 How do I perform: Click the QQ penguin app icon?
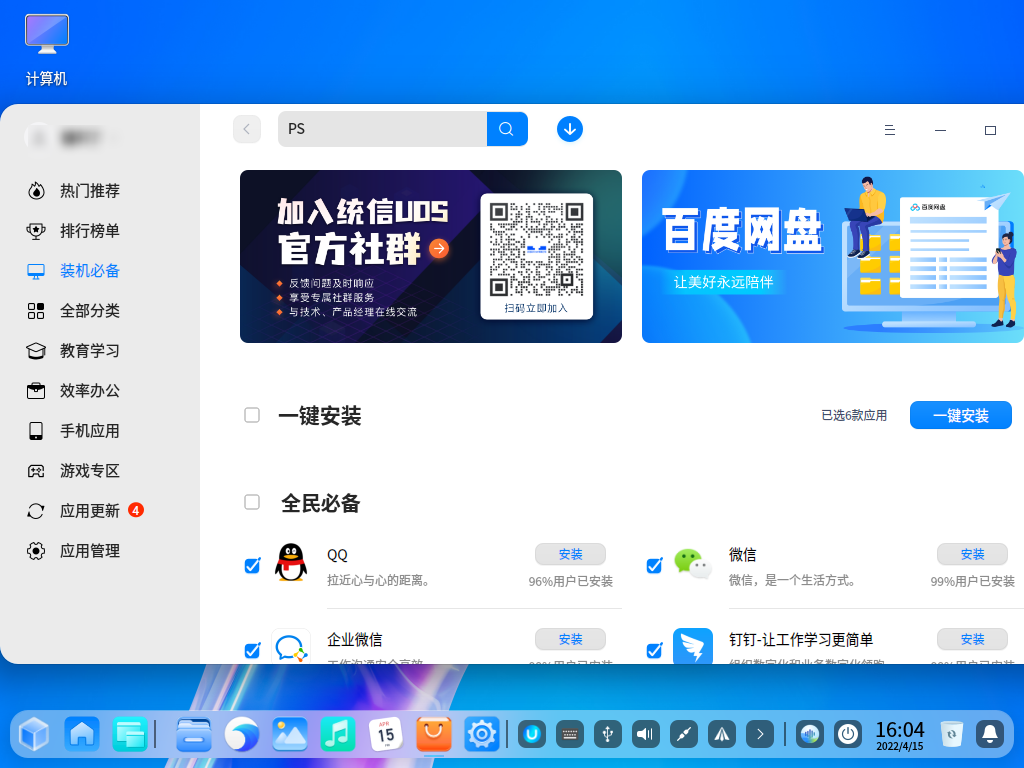tap(291, 562)
